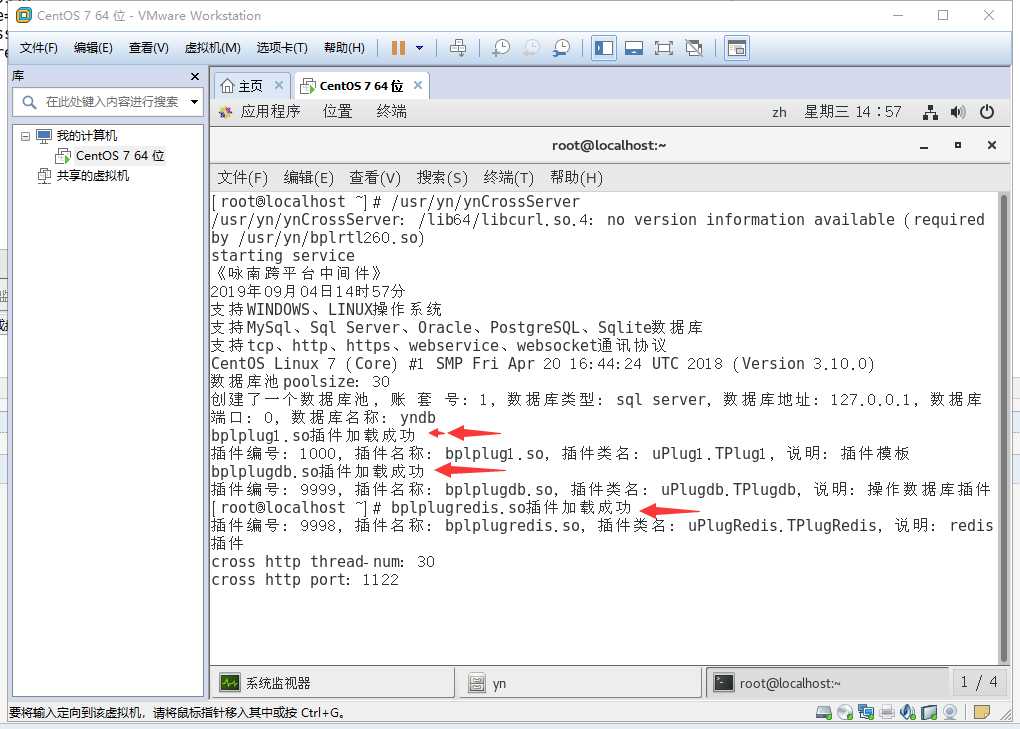Switch to the 主页 tab
The width and height of the screenshot is (1020, 729).
[x=242, y=86]
